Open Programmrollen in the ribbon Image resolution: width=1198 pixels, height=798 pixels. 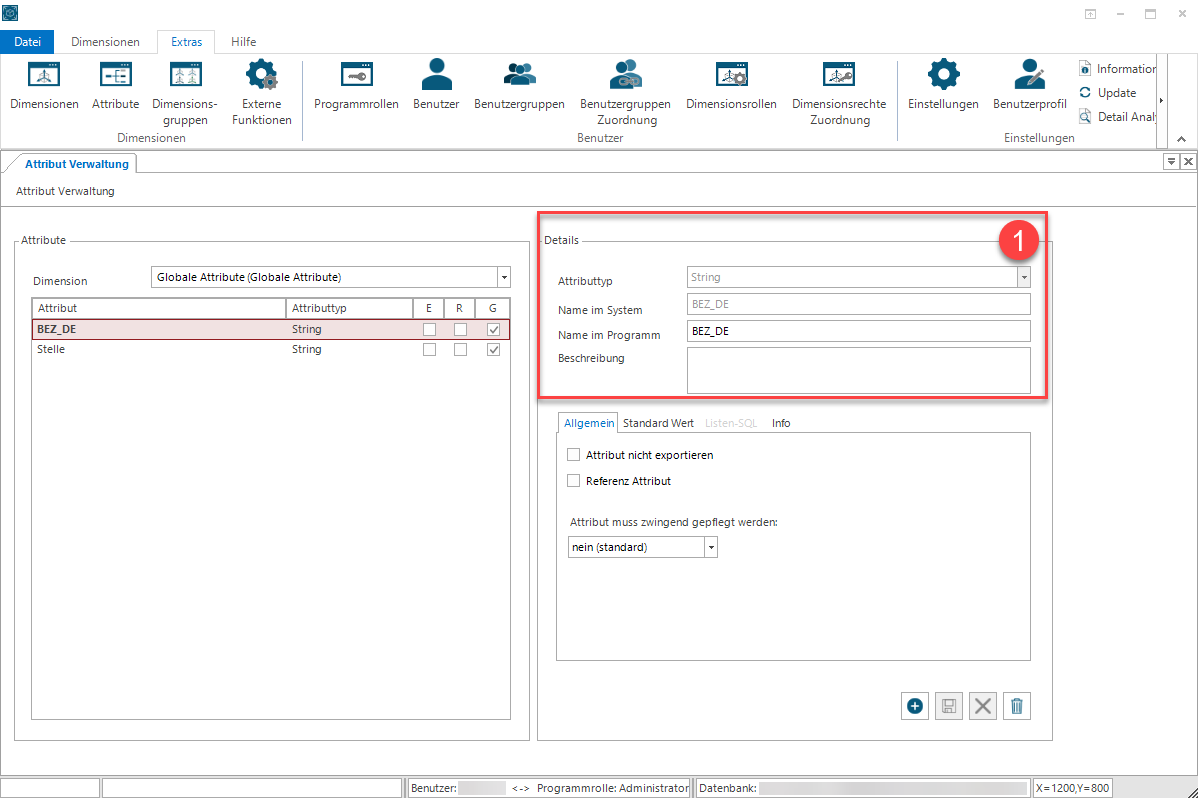tap(356, 84)
